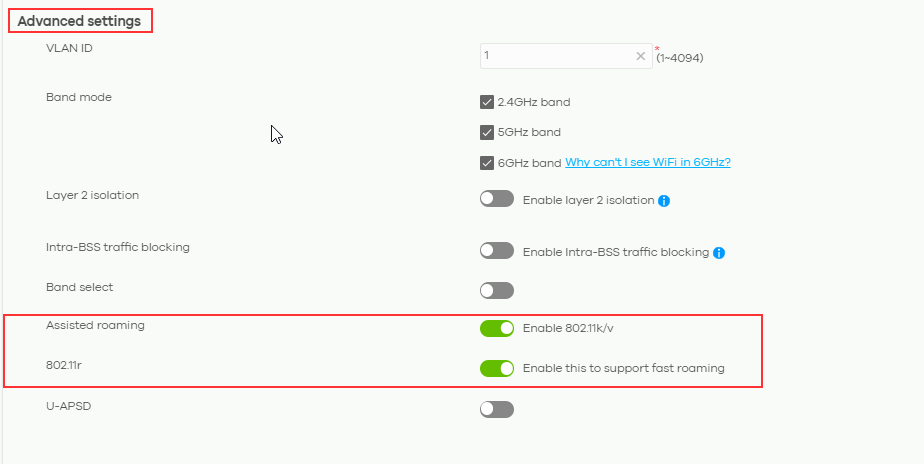The height and width of the screenshot is (464, 924).
Task: Uncheck the 5GHz band checkbox
Action: [487, 132]
